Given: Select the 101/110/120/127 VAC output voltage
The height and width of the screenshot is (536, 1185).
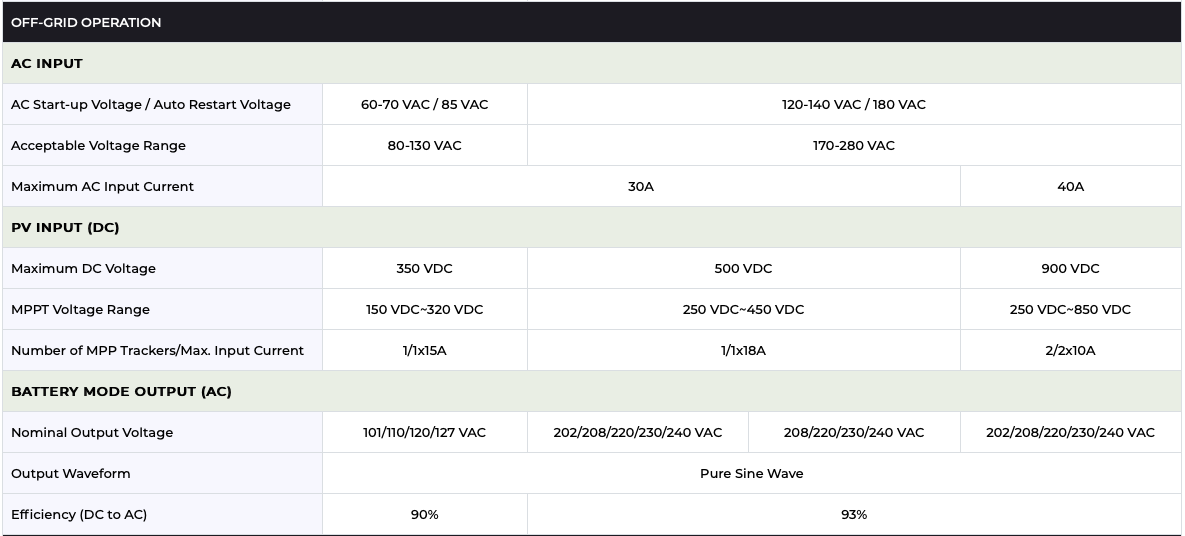Looking at the screenshot, I should coord(424,432).
